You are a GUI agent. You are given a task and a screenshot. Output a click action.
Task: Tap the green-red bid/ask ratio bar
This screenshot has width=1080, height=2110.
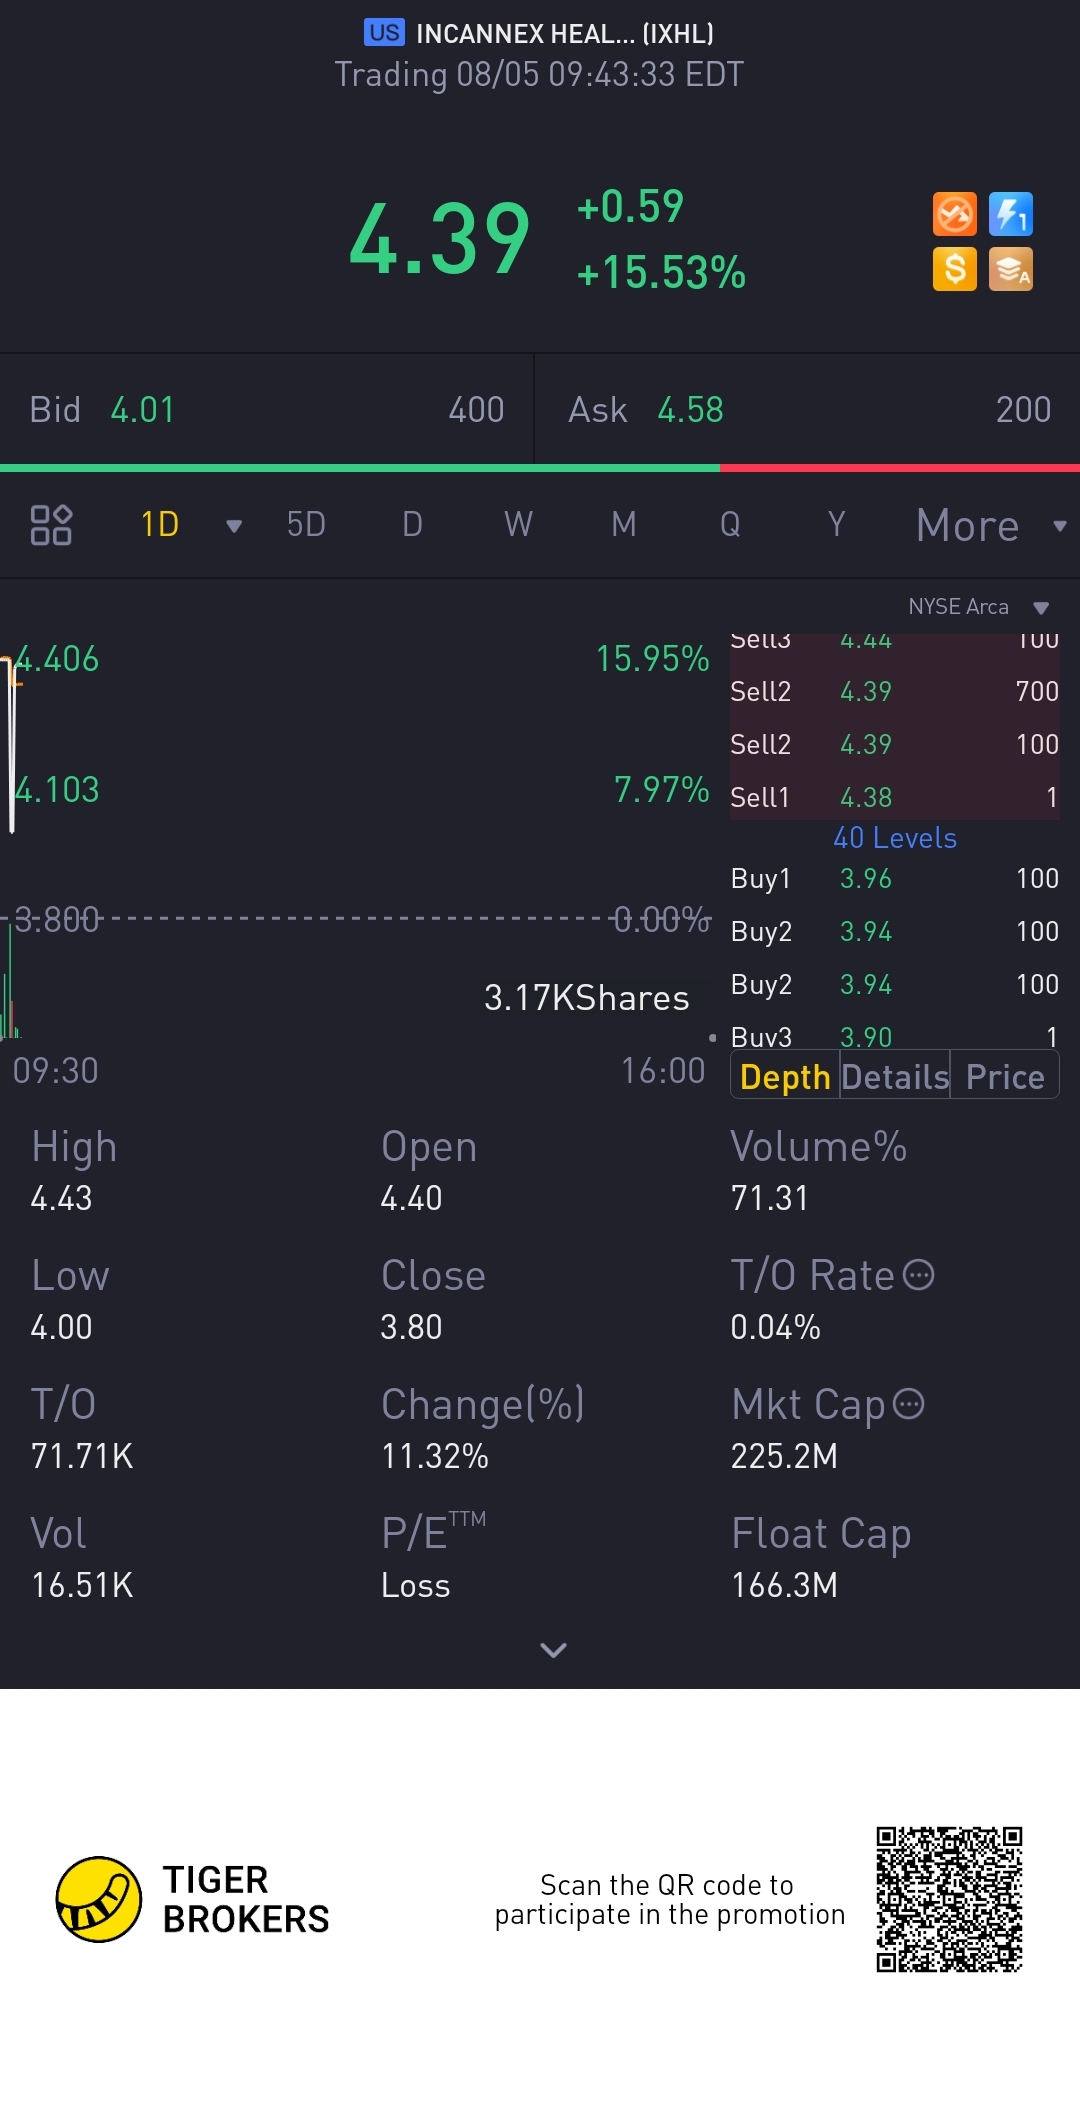pos(540,467)
